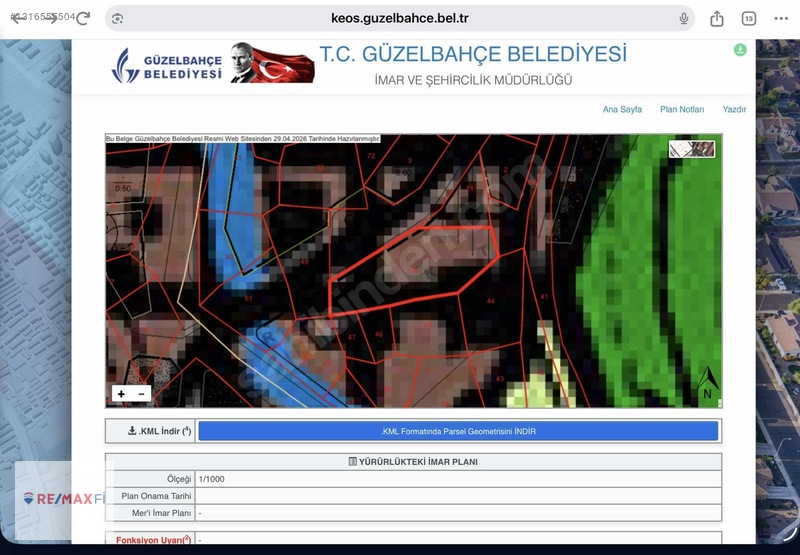800x555 pixels.
Task: Click the T.C. GÜZELBAHÇE BELEDİYESİ title
Action: (473, 54)
